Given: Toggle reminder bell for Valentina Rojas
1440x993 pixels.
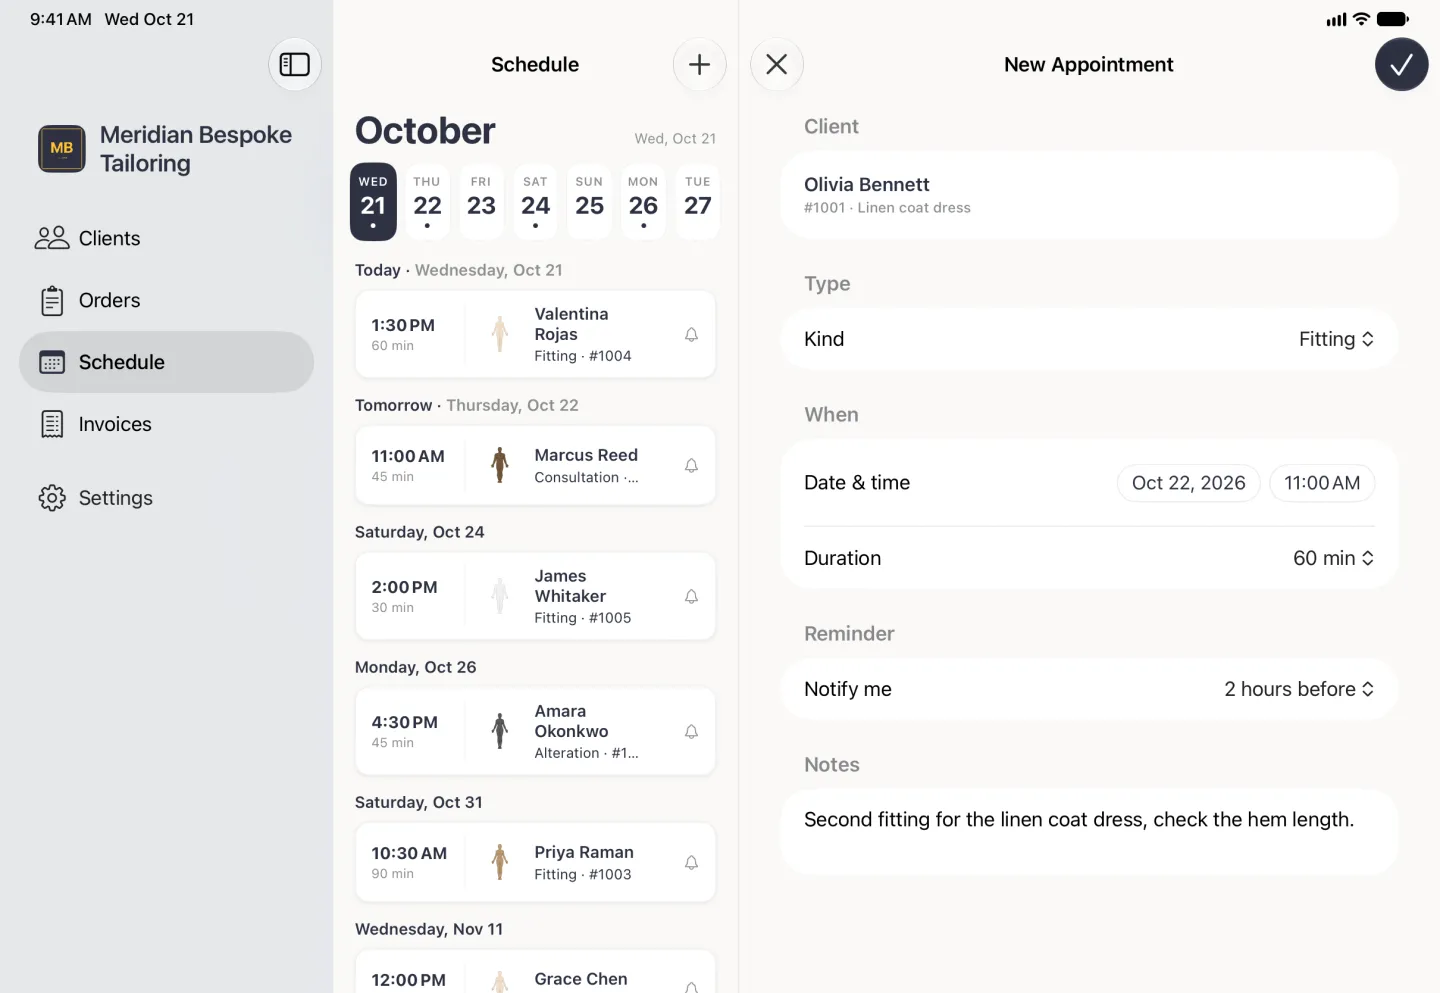Looking at the screenshot, I should pyautogui.click(x=691, y=335).
